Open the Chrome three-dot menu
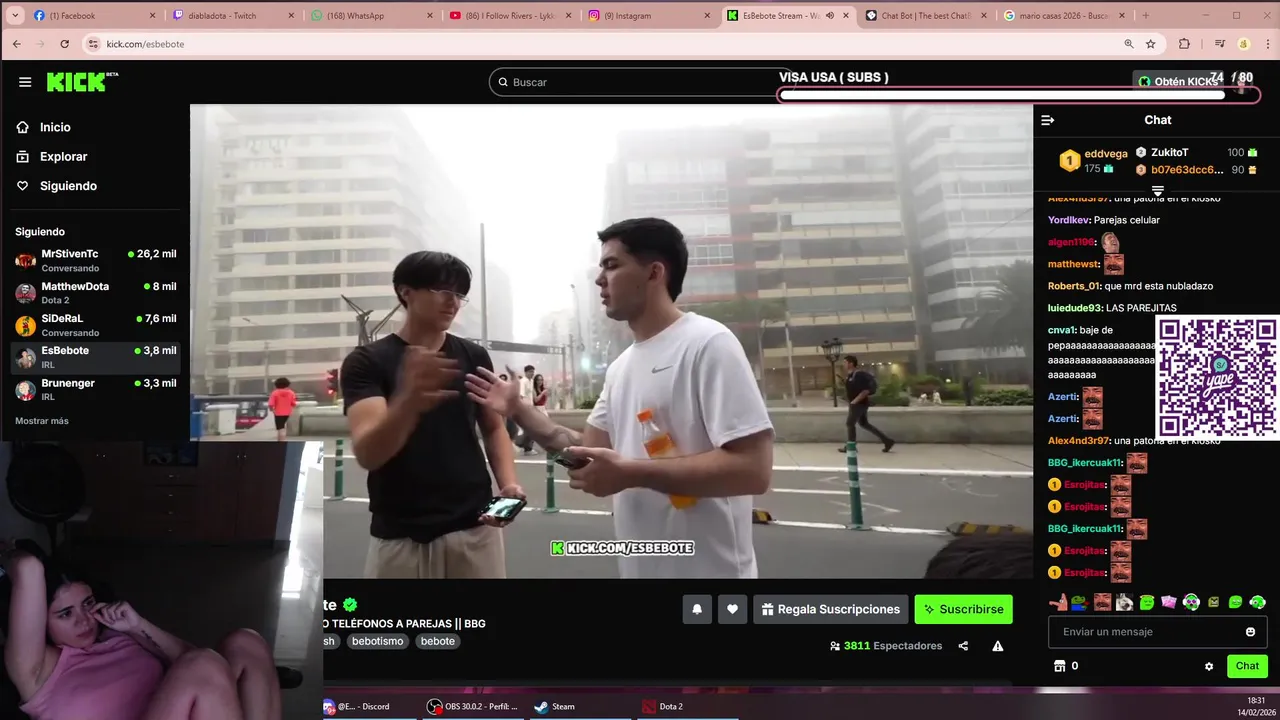This screenshot has height=720, width=1280. pyautogui.click(x=1267, y=44)
